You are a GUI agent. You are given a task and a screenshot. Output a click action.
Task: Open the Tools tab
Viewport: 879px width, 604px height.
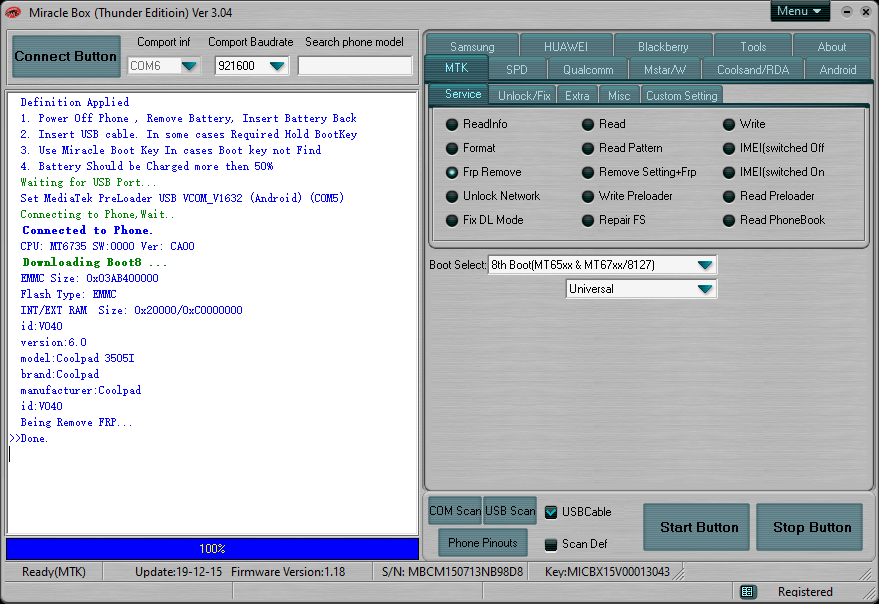pyautogui.click(x=753, y=47)
